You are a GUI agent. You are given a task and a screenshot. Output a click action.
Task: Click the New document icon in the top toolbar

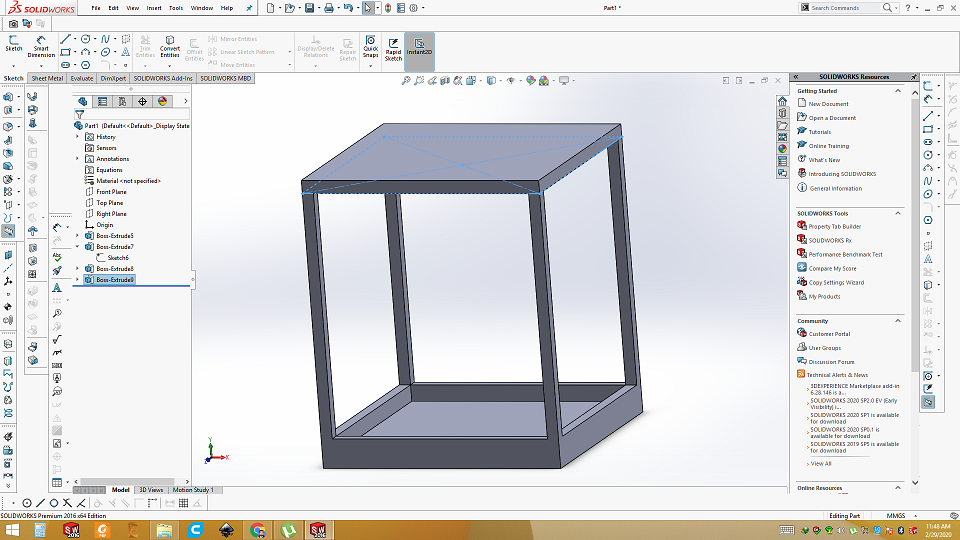tap(271, 8)
